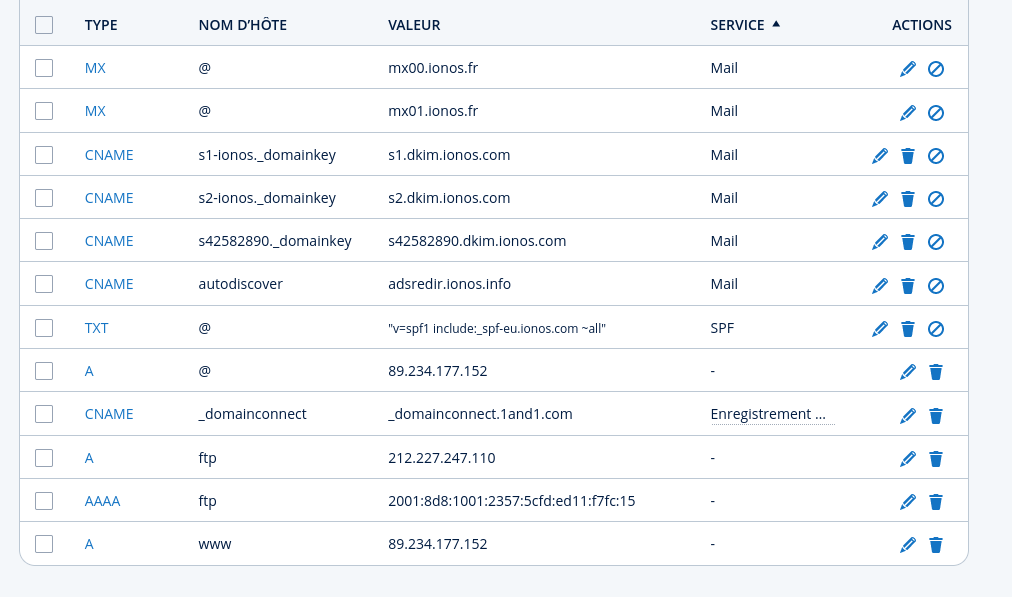Disable the s42582890._domainkey record
Screen dimensions: 1012x597
click(x=936, y=242)
